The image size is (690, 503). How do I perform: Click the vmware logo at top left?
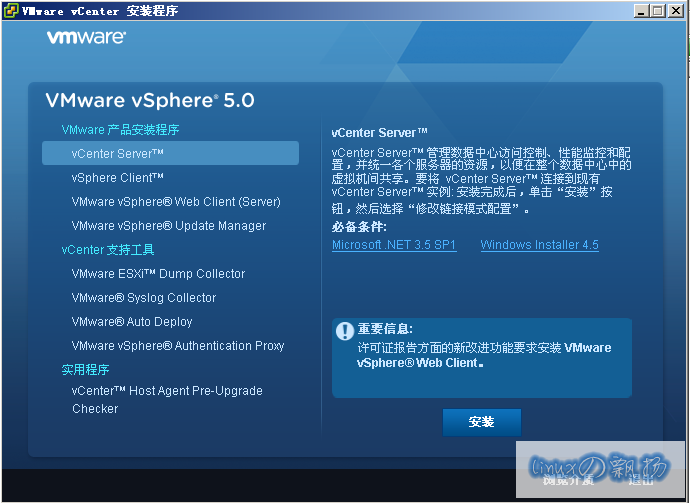coord(86,38)
